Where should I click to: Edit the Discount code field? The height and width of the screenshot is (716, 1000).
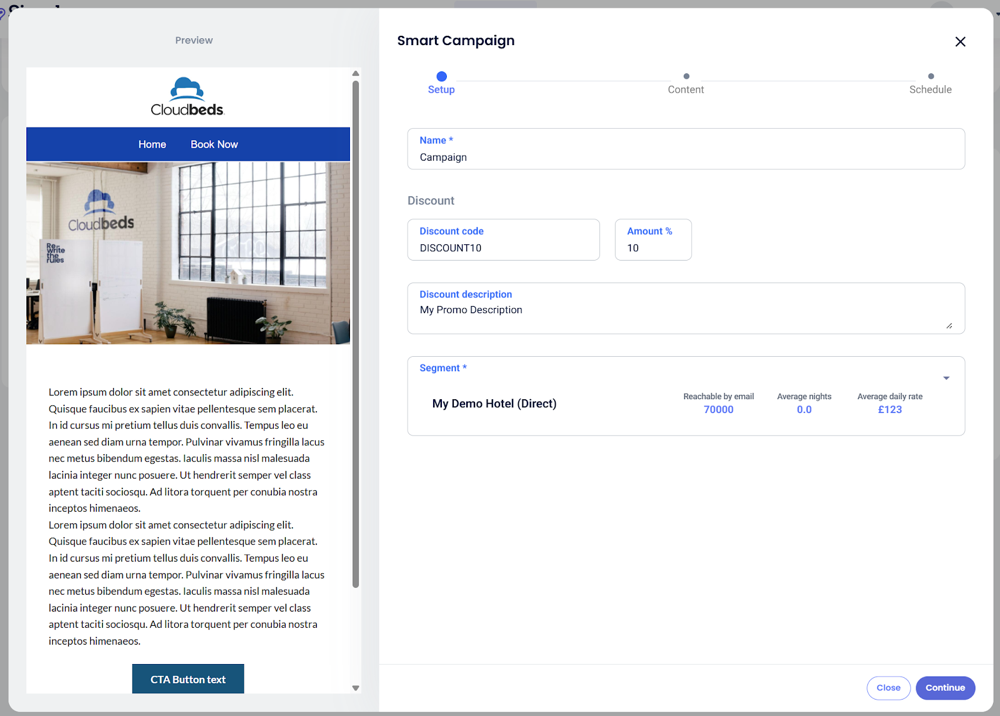tap(503, 248)
